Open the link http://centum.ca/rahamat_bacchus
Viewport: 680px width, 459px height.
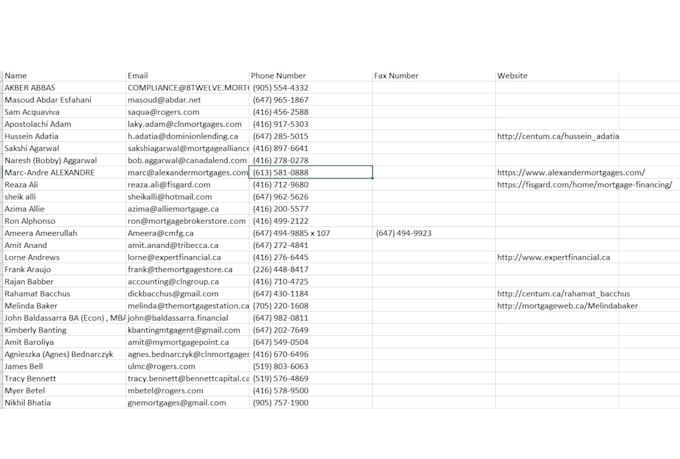[564, 294]
